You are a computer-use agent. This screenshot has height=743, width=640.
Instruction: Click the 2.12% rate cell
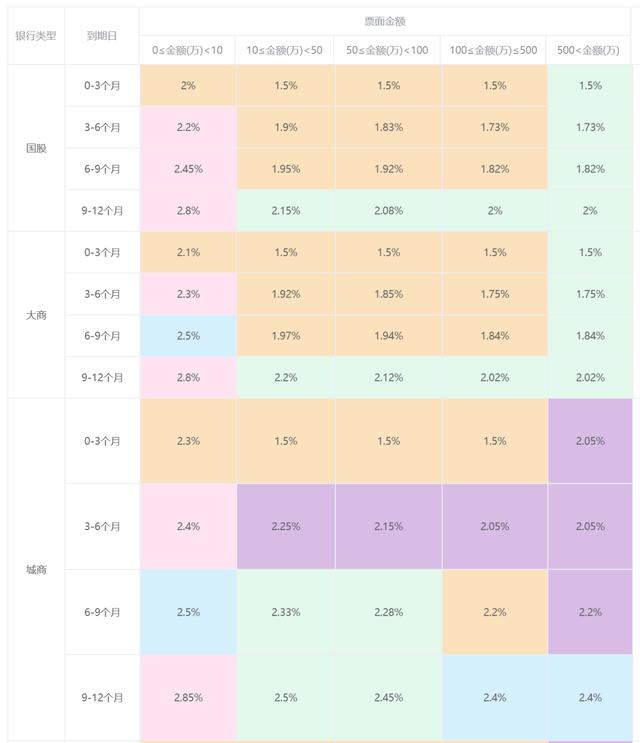click(x=387, y=378)
